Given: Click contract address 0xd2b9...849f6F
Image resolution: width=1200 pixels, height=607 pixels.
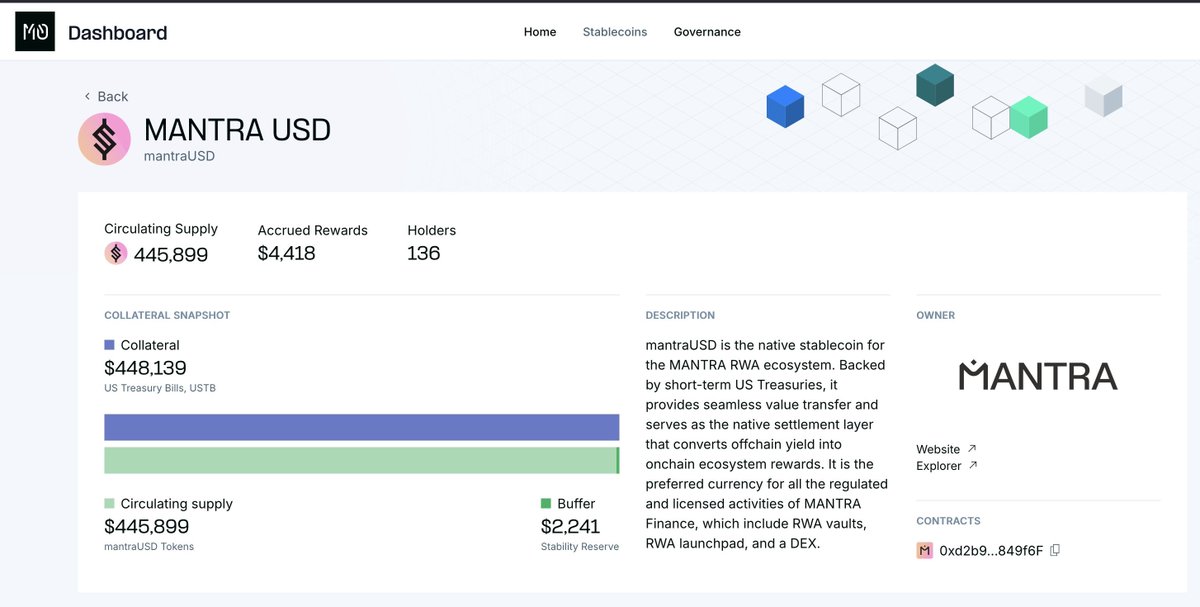Looking at the screenshot, I should tap(991, 550).
